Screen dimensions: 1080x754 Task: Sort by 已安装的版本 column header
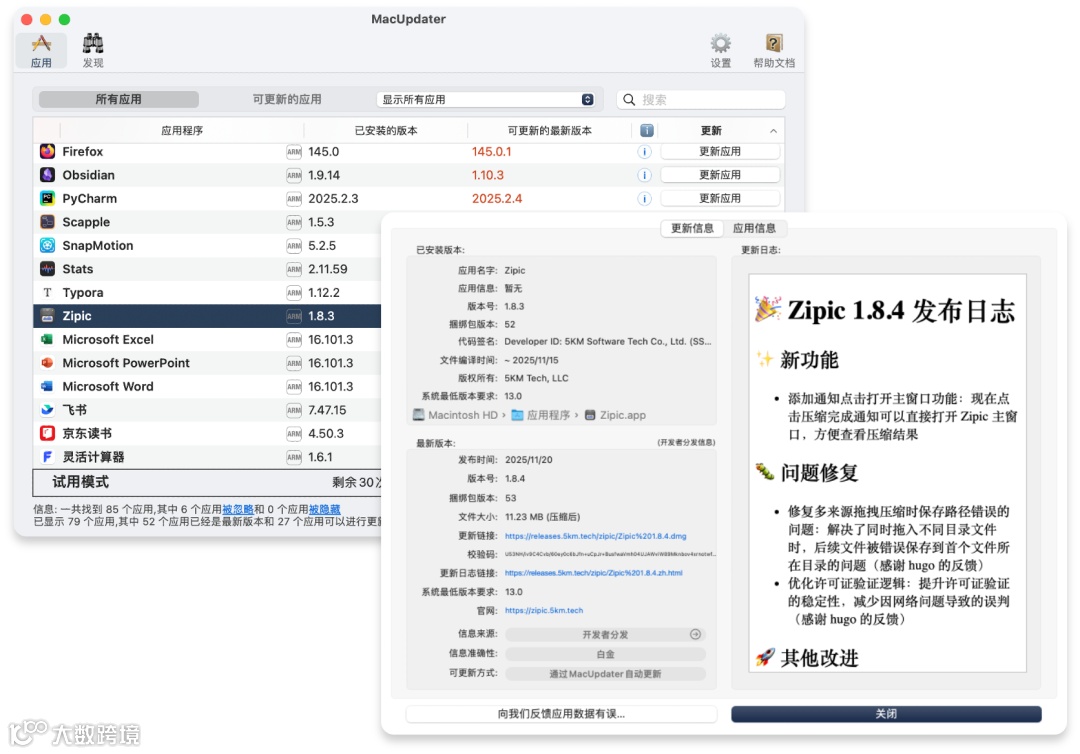pyautogui.click(x=386, y=130)
